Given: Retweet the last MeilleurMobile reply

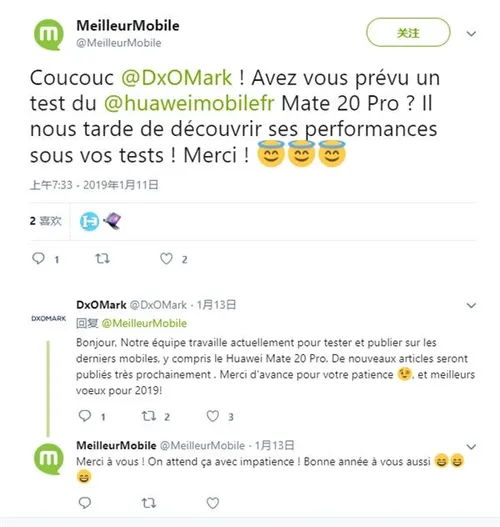Looking at the screenshot, I should (149, 503).
